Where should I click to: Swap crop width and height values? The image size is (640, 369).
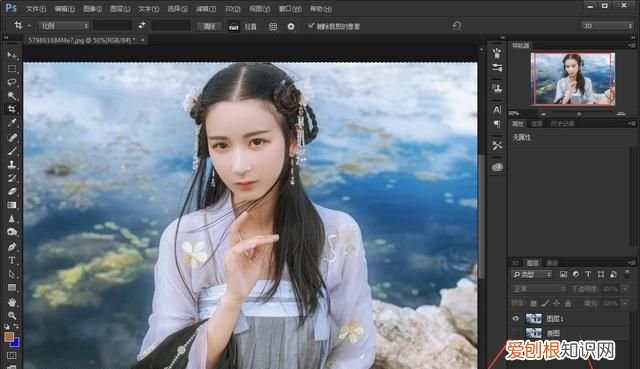coord(142,26)
